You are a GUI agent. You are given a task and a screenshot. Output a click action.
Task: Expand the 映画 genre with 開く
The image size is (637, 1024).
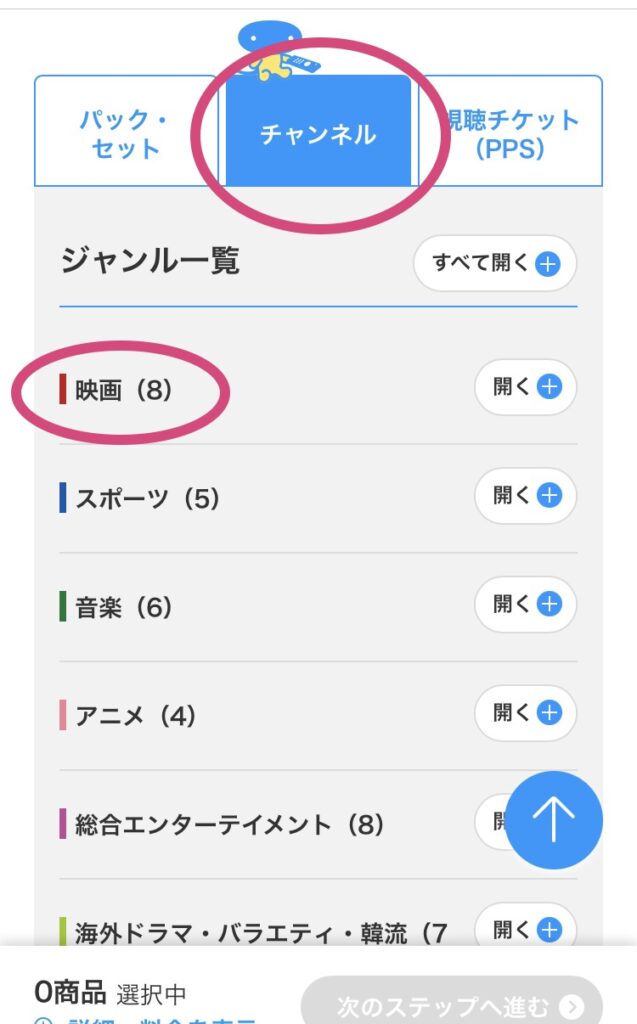pos(525,387)
